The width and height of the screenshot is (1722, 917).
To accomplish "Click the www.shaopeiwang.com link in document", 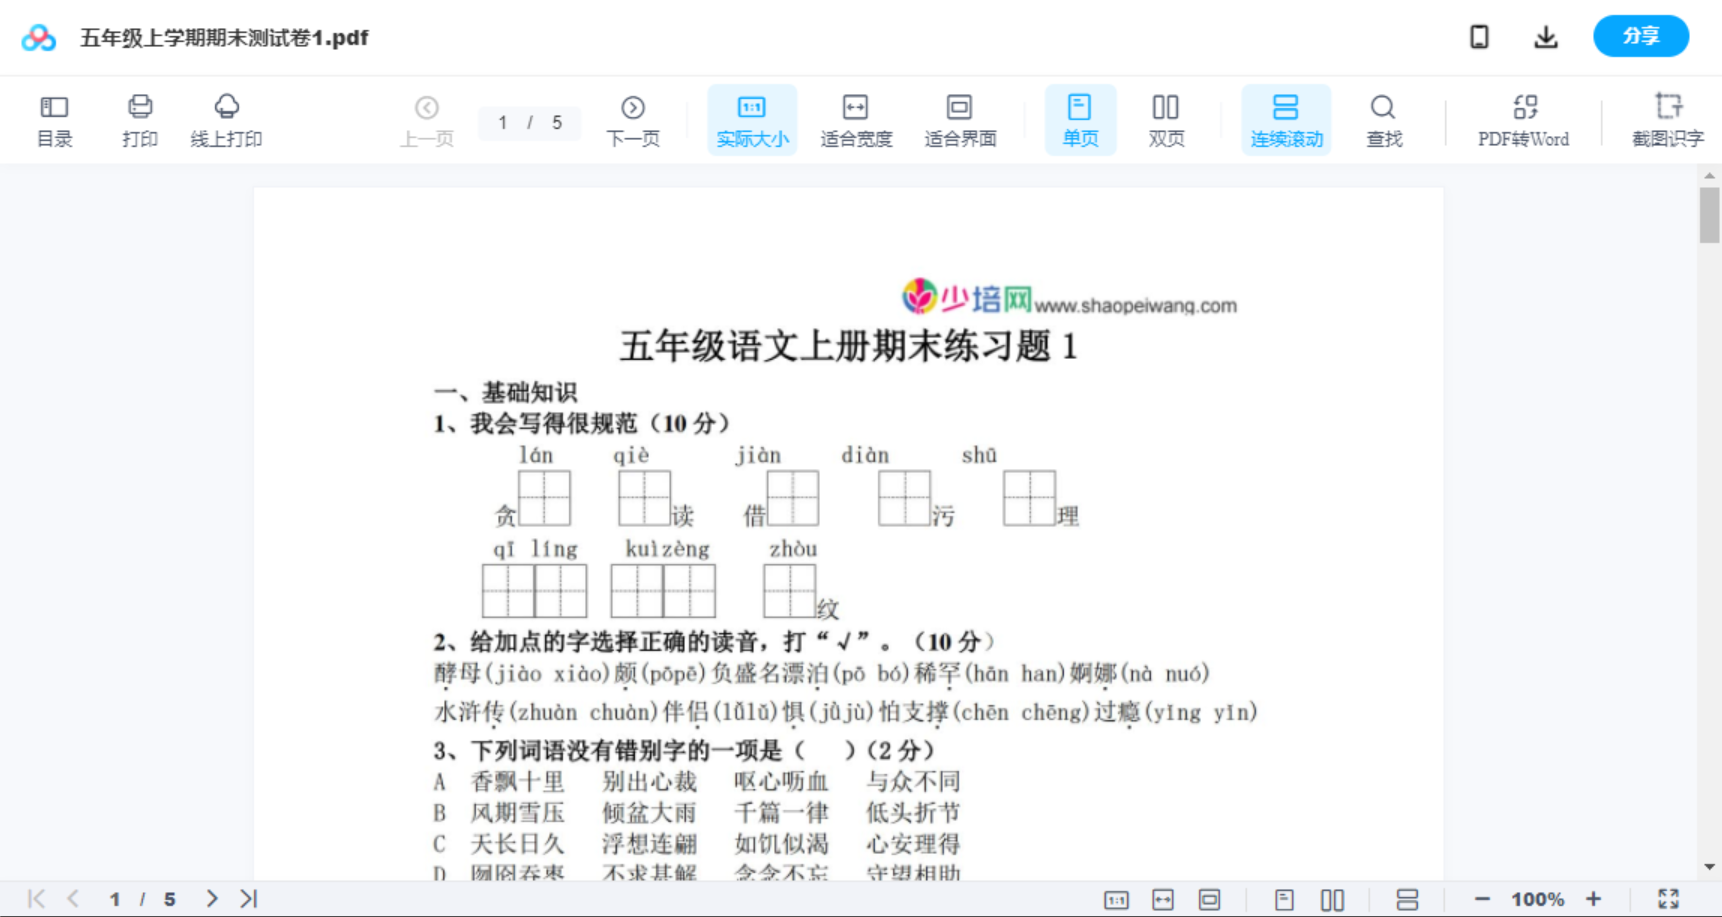I will tap(1136, 306).
